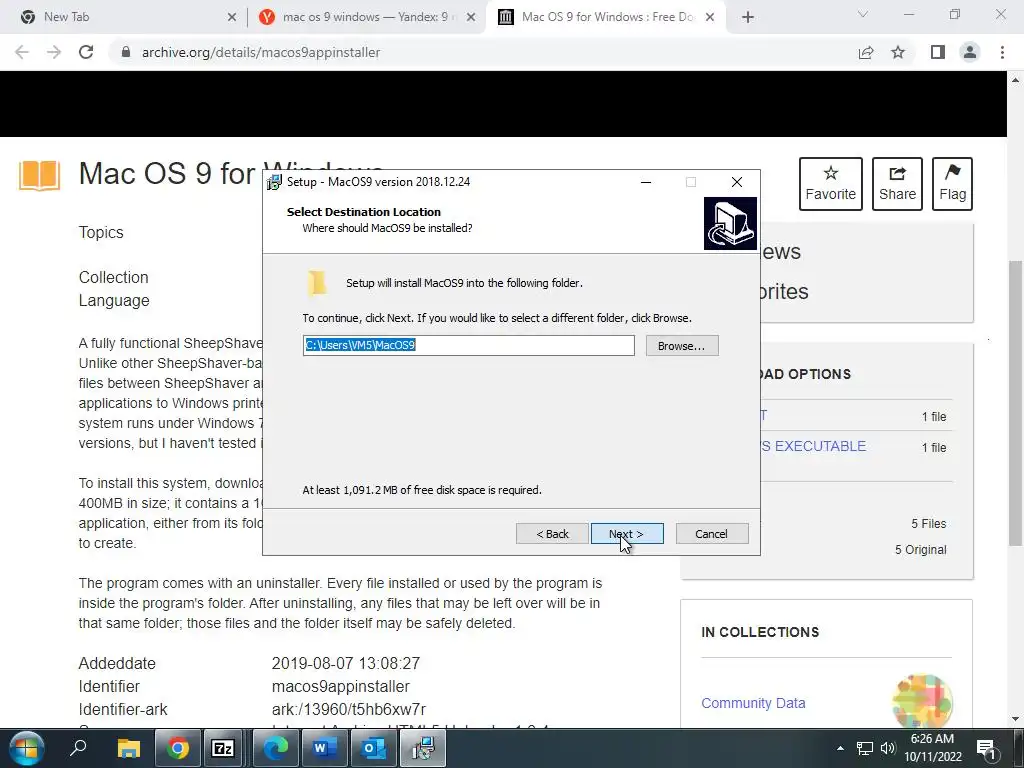Viewport: 1024px width, 768px height.
Task: Bookmark this tab with the star
Action: [x=898, y=52]
